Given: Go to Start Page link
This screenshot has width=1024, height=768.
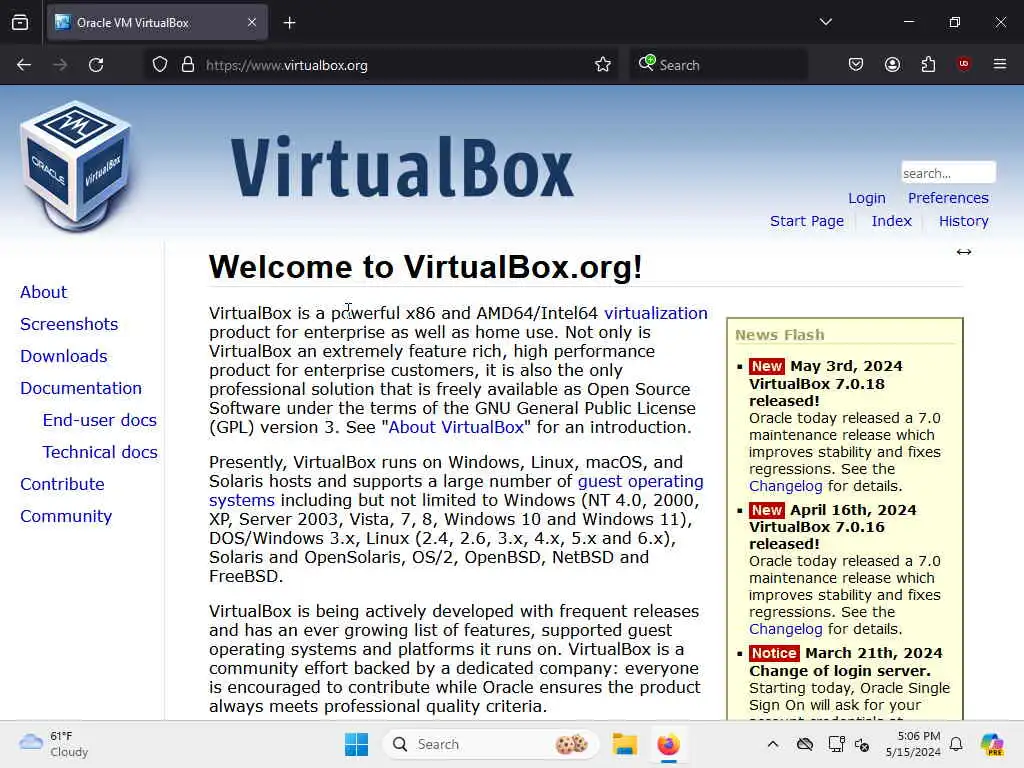Looking at the screenshot, I should point(807,221).
